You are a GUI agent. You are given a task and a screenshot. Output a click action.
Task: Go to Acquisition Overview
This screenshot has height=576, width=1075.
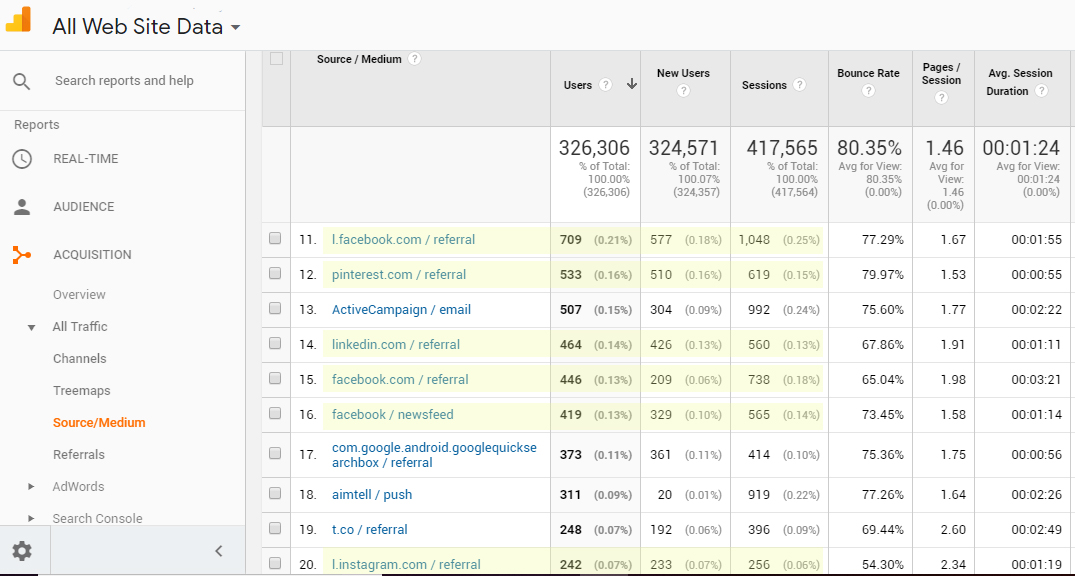[80, 295]
